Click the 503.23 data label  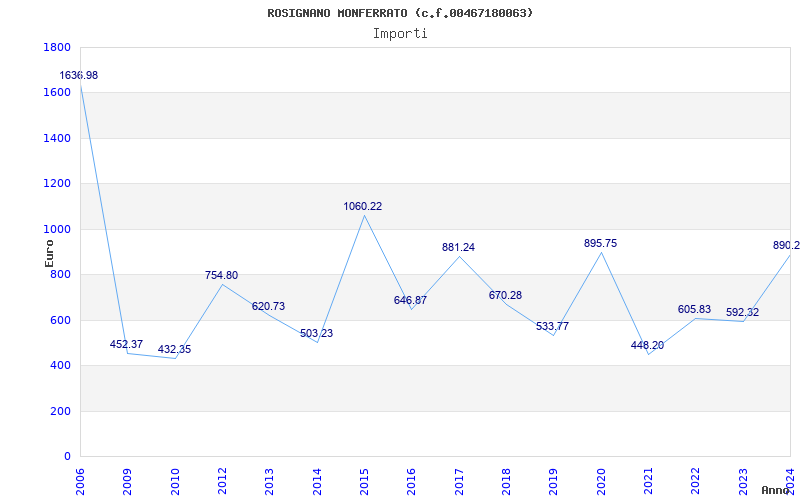pos(316,334)
